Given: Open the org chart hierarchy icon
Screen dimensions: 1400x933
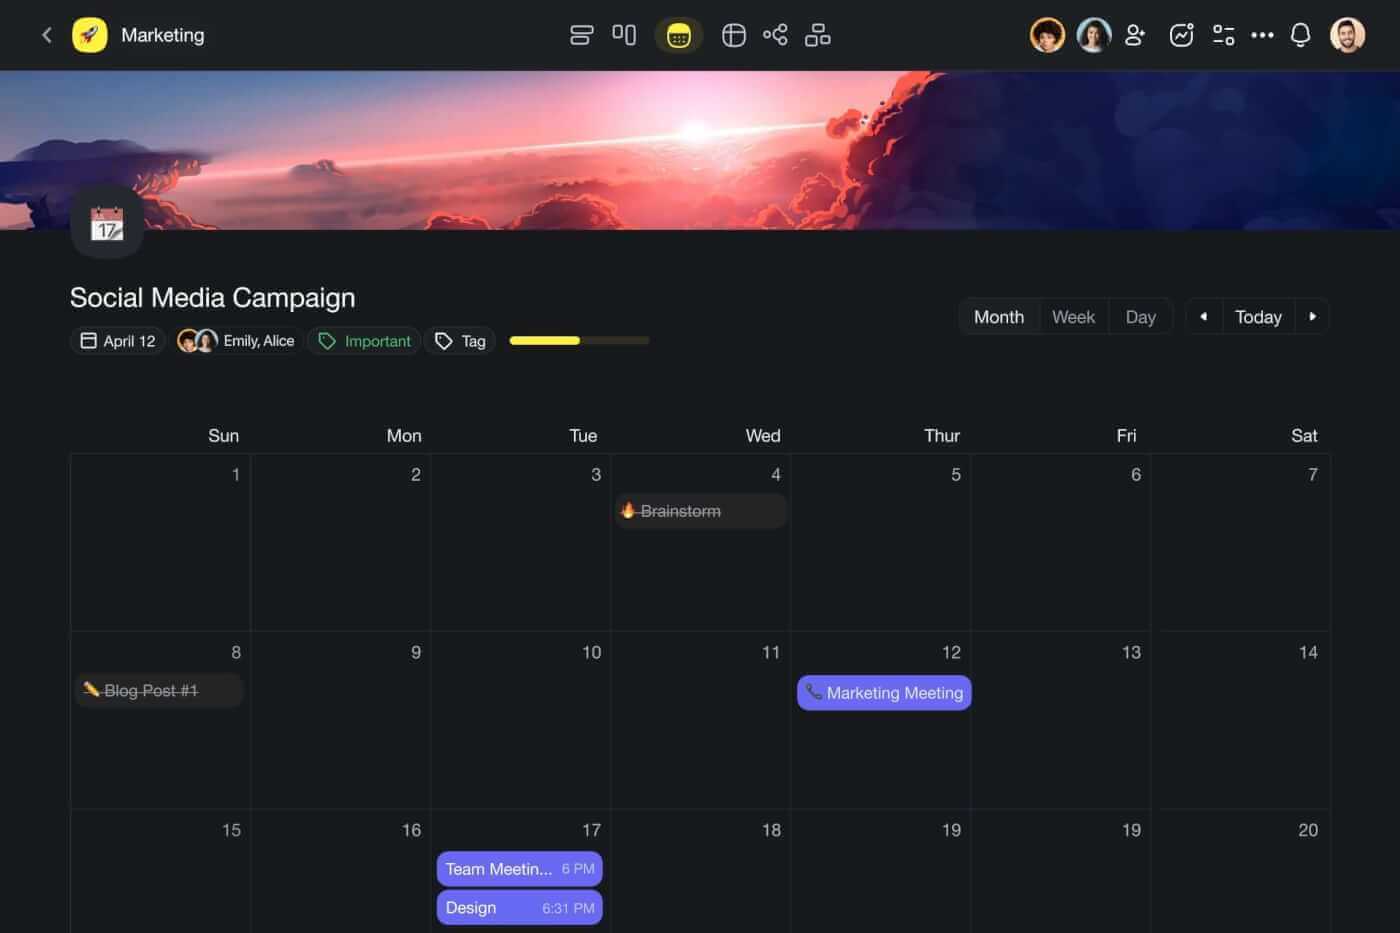Looking at the screenshot, I should tap(817, 35).
